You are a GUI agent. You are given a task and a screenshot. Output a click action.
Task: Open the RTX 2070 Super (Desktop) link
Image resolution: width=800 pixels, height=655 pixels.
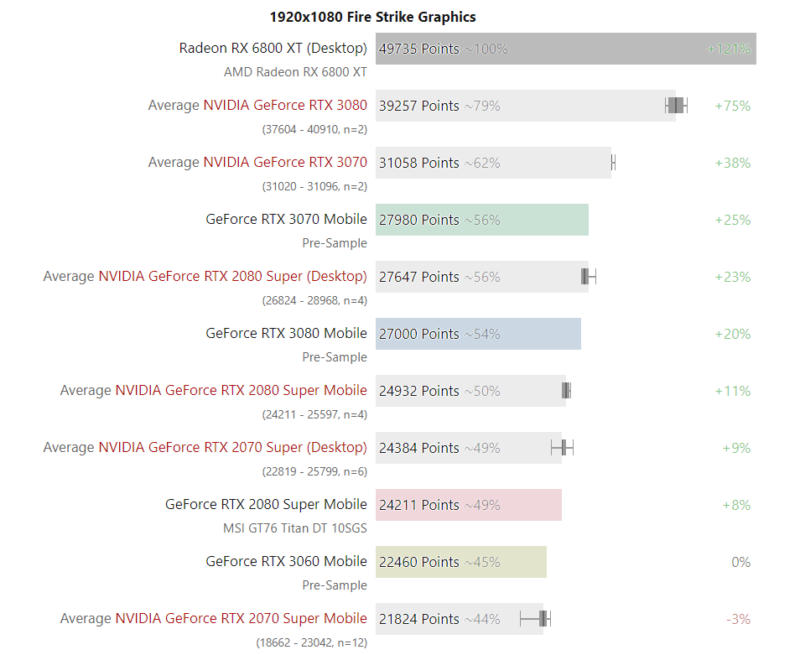pos(233,447)
